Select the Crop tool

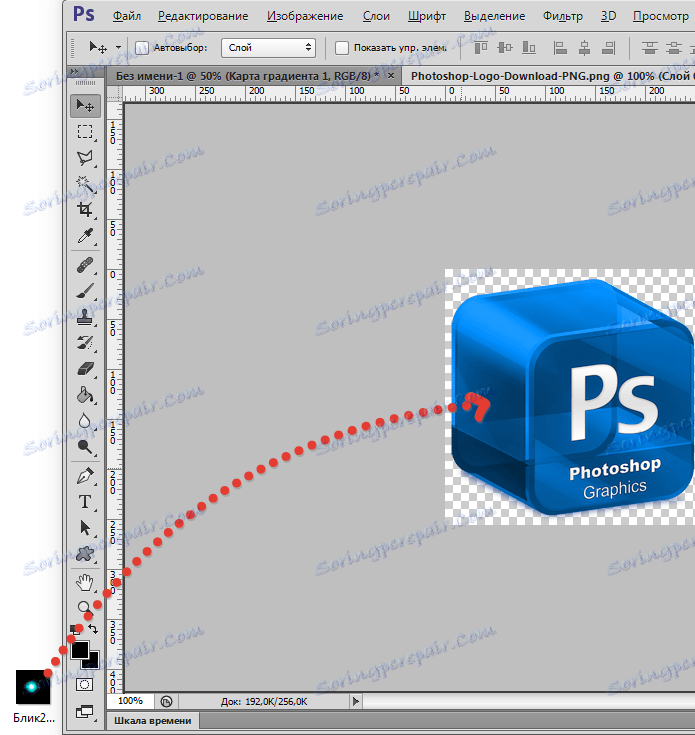click(x=85, y=210)
